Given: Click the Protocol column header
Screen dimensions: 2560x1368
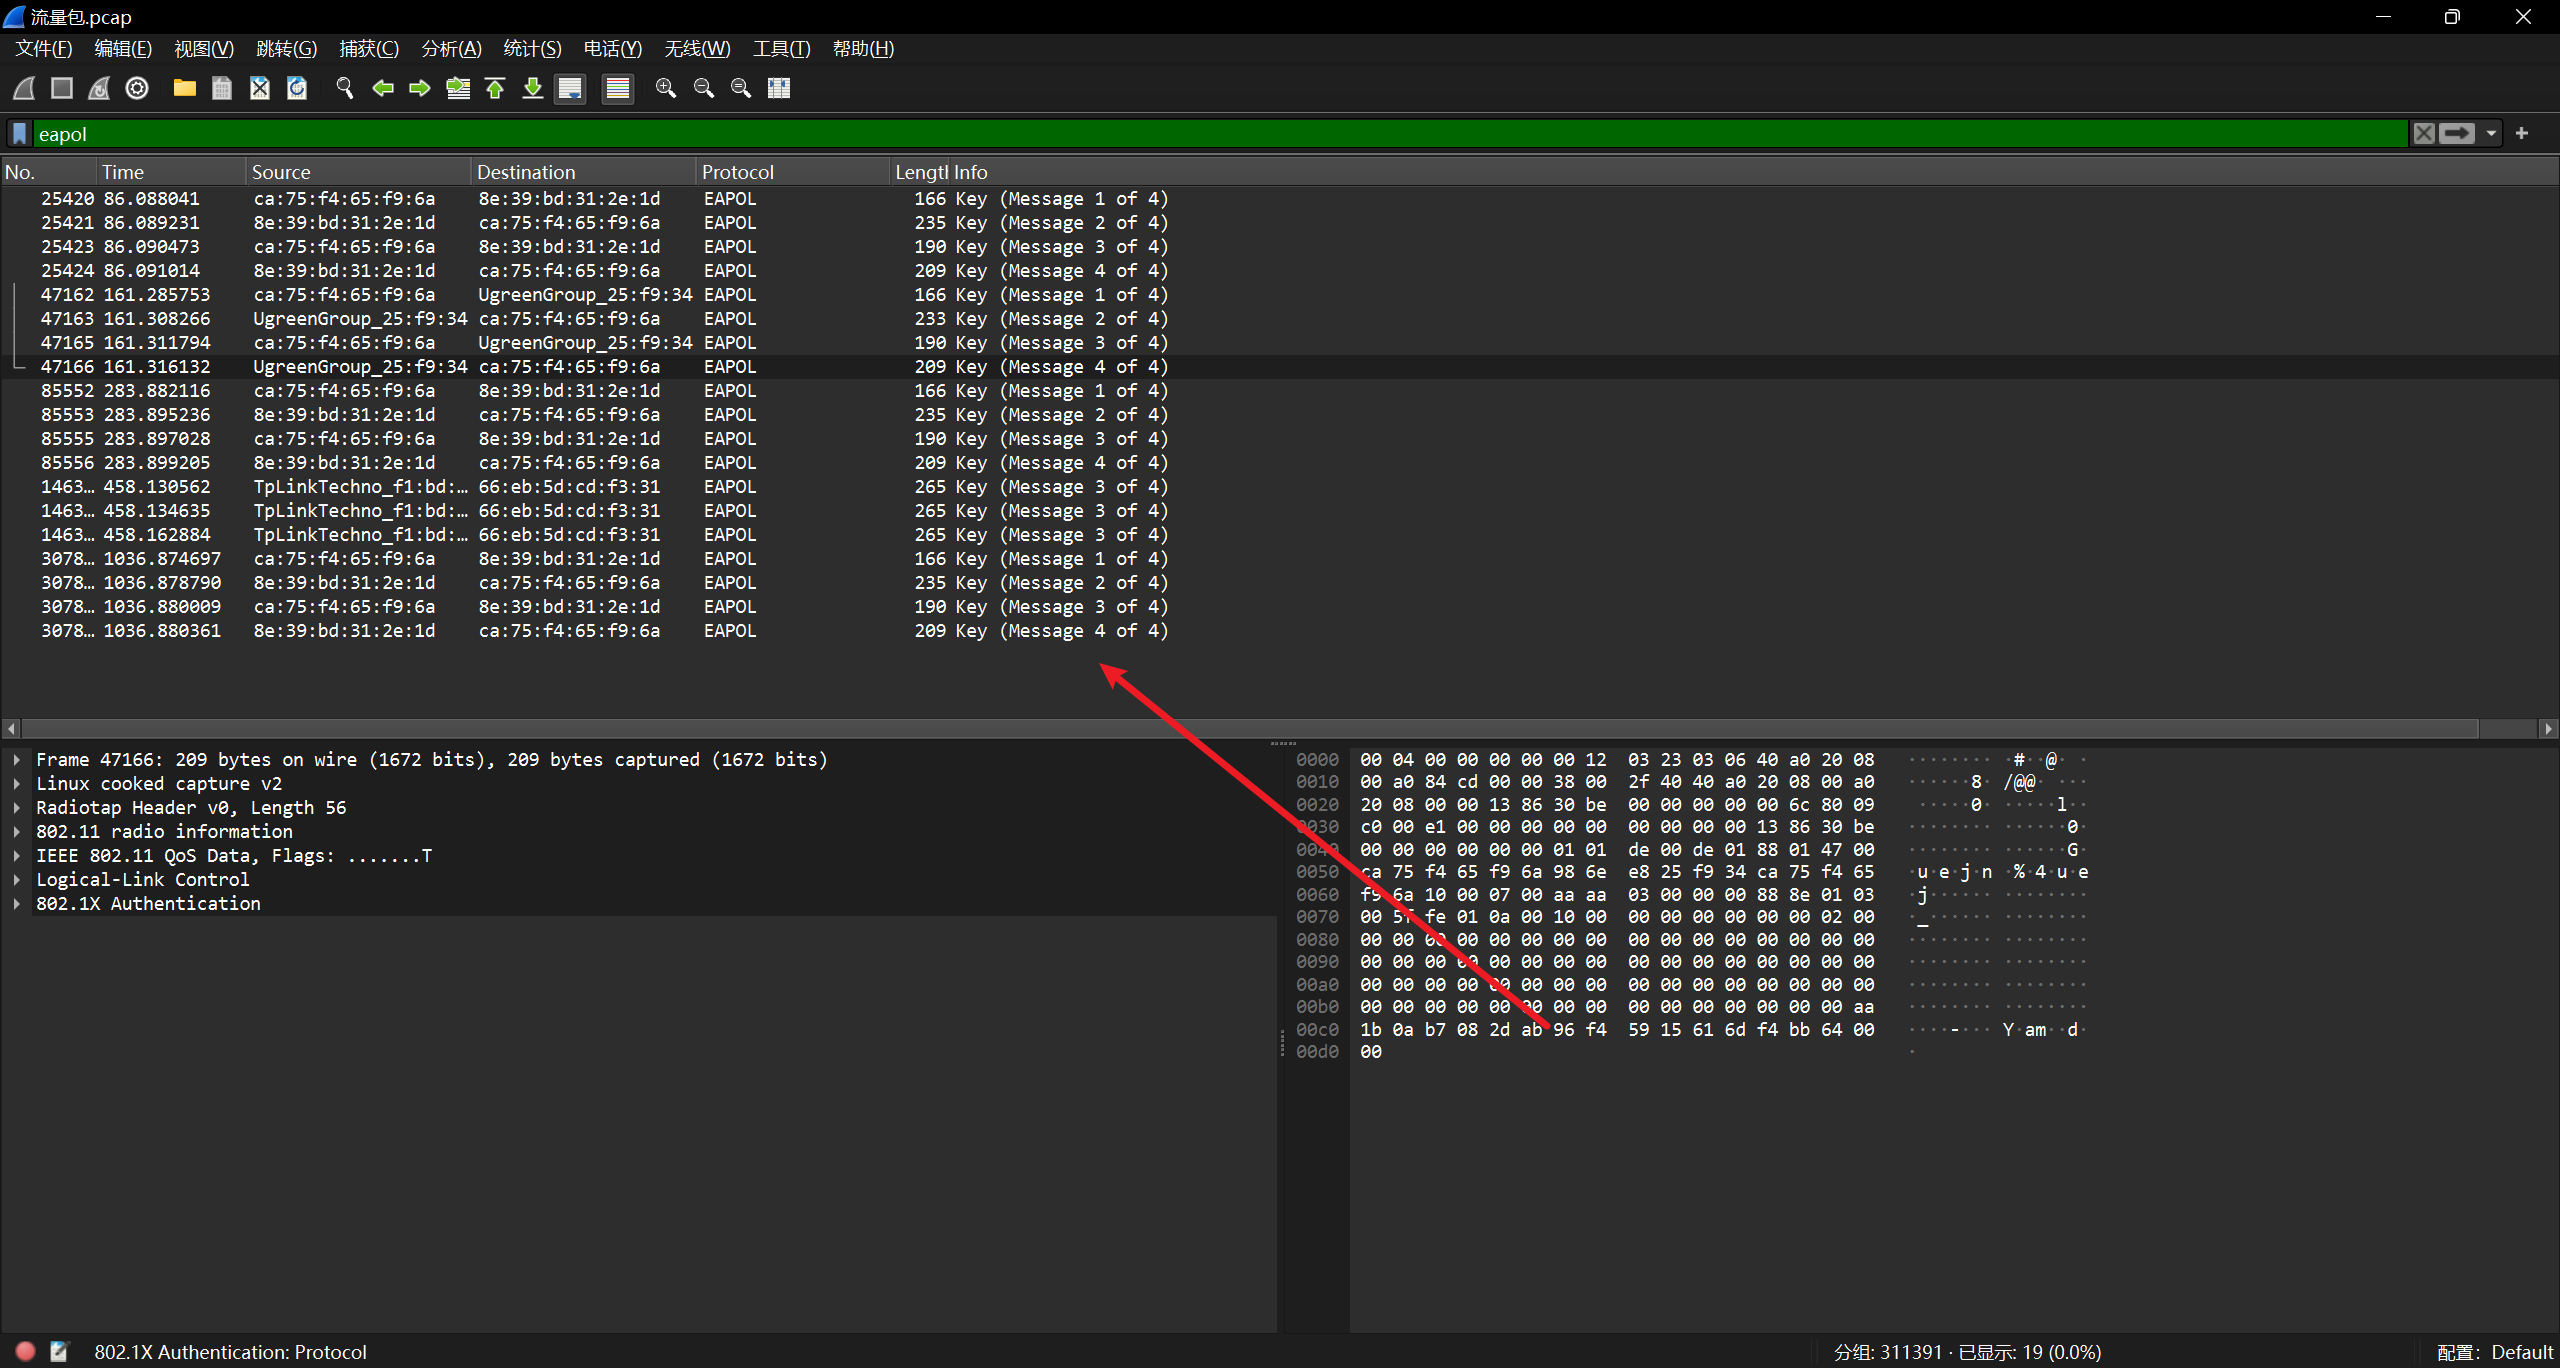Looking at the screenshot, I should [738, 172].
